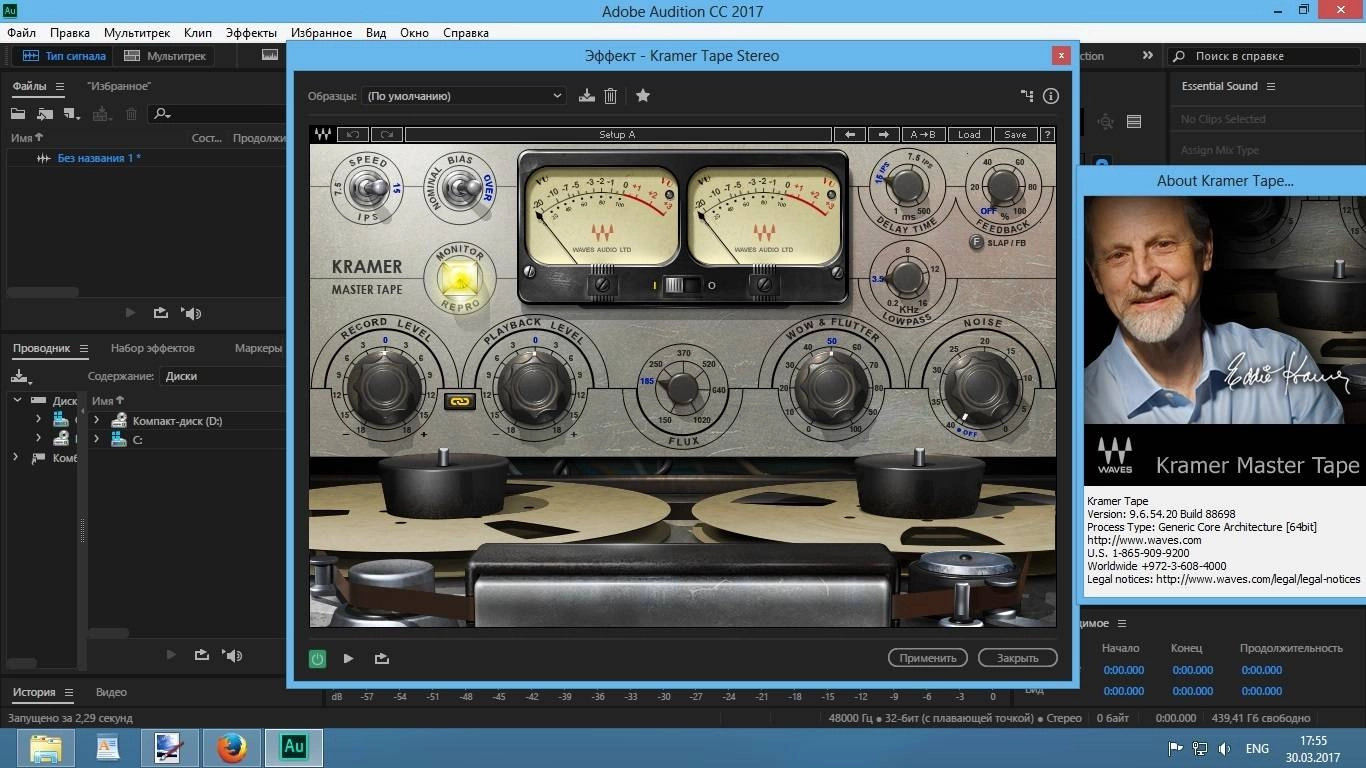Toggle the Monitor Repro button
Image resolution: width=1366 pixels, height=768 pixels.
tap(459, 279)
